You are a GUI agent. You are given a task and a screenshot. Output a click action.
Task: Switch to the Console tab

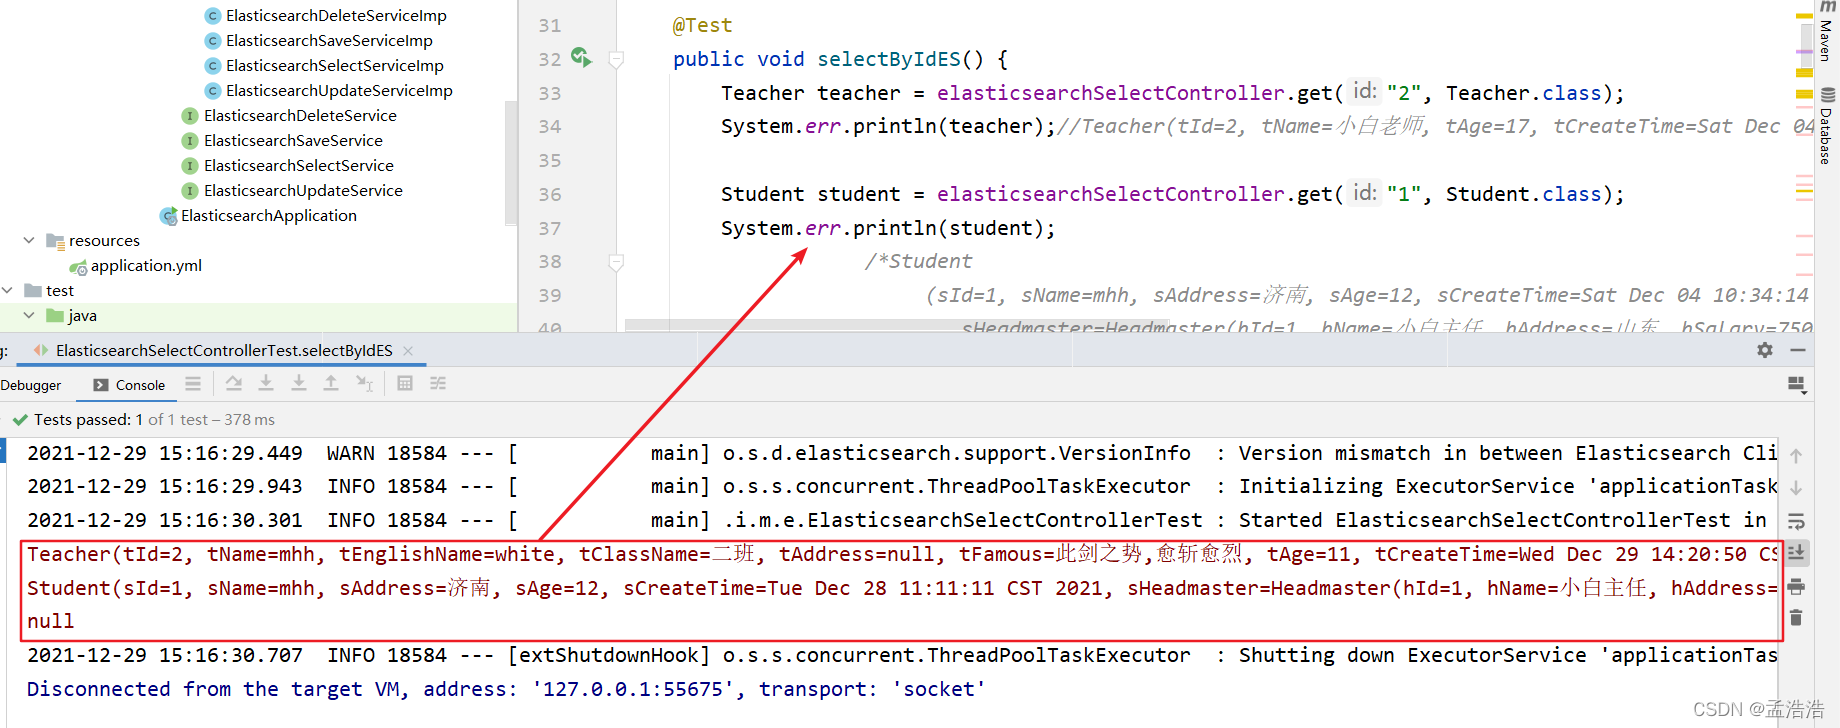tap(129, 385)
